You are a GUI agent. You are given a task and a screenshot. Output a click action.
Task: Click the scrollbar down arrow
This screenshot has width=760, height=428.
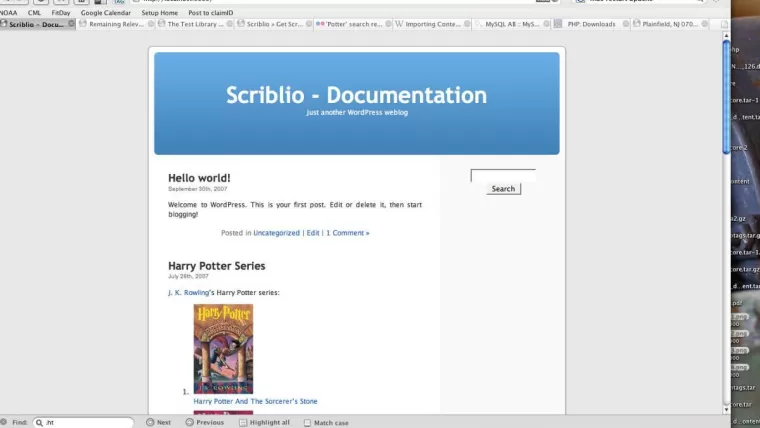coord(726,409)
